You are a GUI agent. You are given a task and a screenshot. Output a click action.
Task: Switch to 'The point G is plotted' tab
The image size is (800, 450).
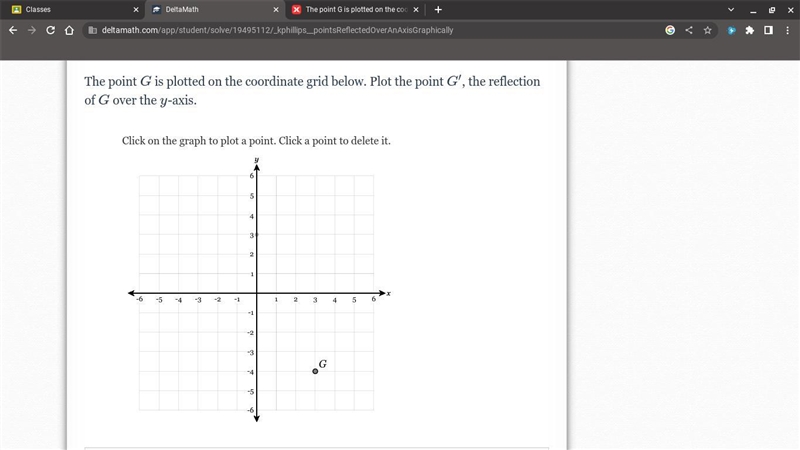pyautogui.click(x=355, y=9)
